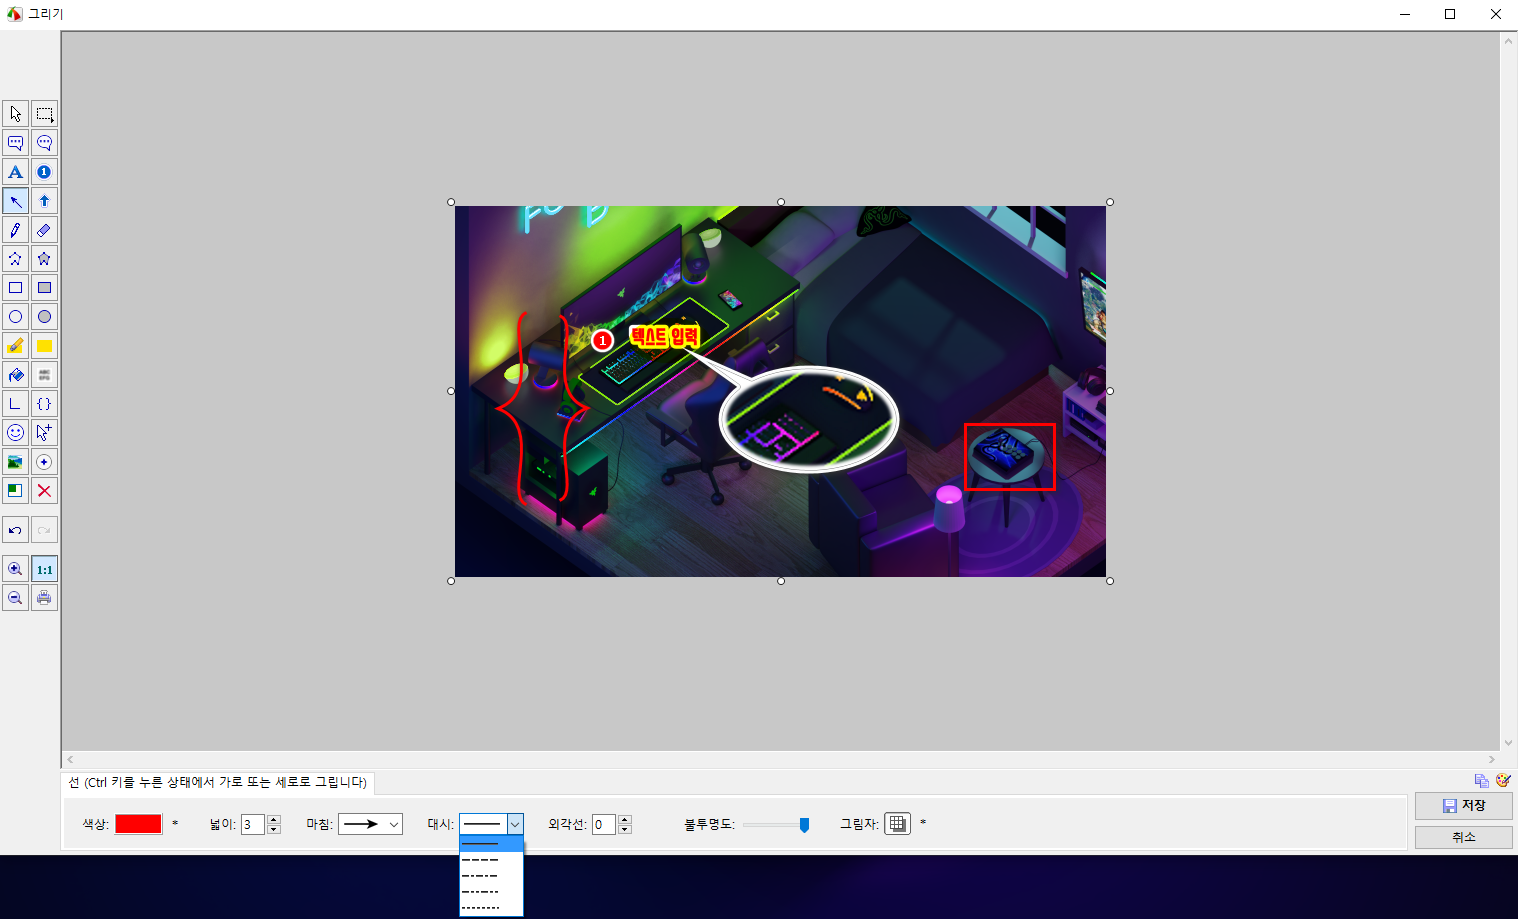The height and width of the screenshot is (919, 1518).
Task: Pick the filled polygon tool
Action: 44,259
